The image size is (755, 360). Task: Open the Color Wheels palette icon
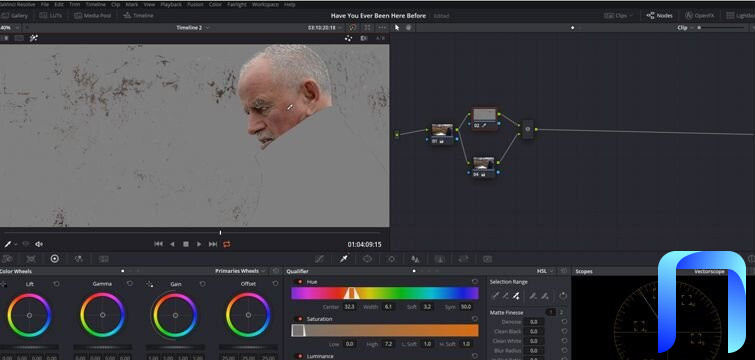point(54,259)
